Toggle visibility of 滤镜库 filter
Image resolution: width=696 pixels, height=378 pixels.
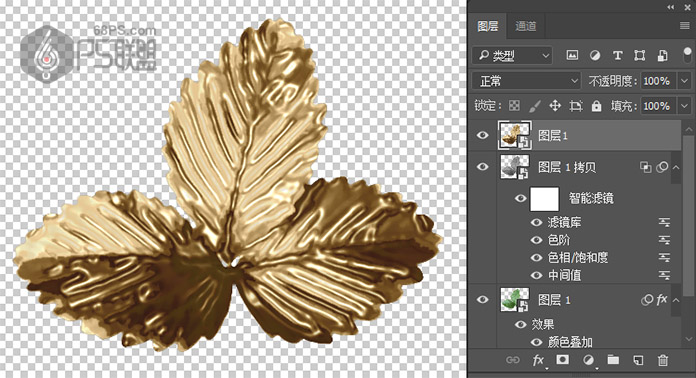point(537,222)
